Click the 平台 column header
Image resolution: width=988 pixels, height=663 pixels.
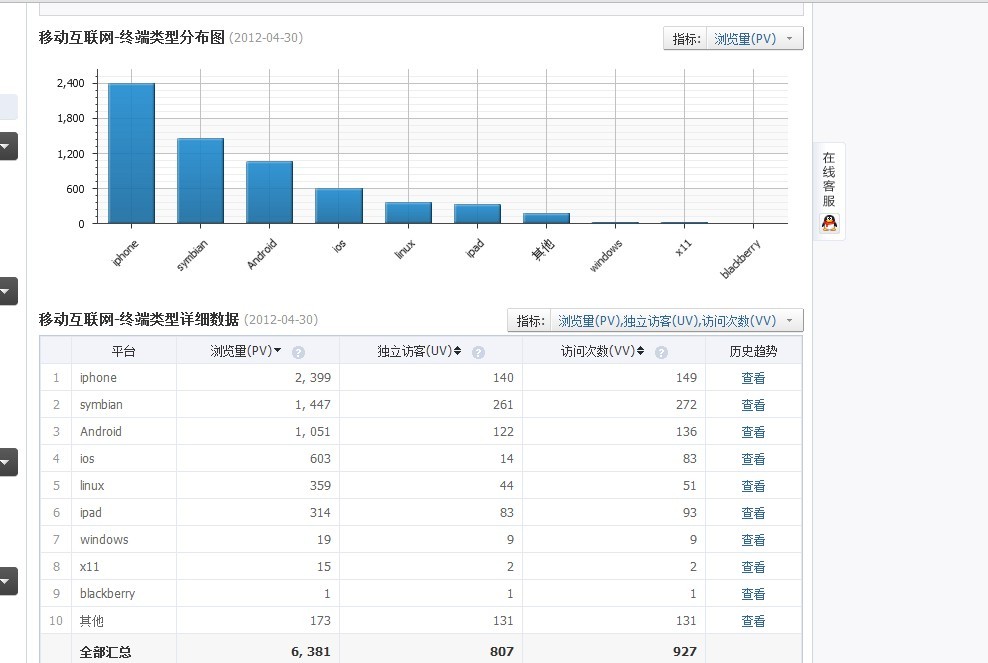[124, 351]
